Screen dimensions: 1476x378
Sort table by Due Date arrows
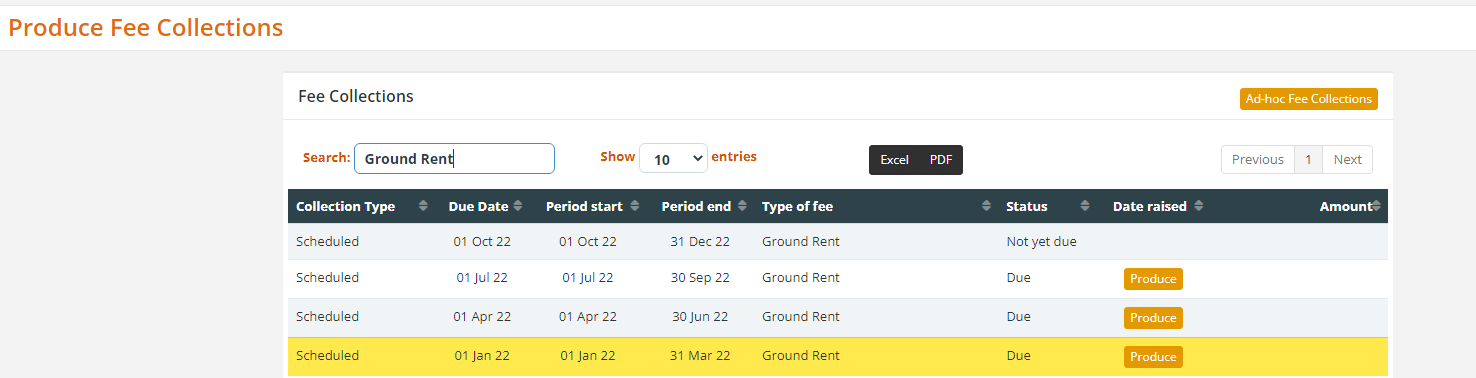[518, 206]
